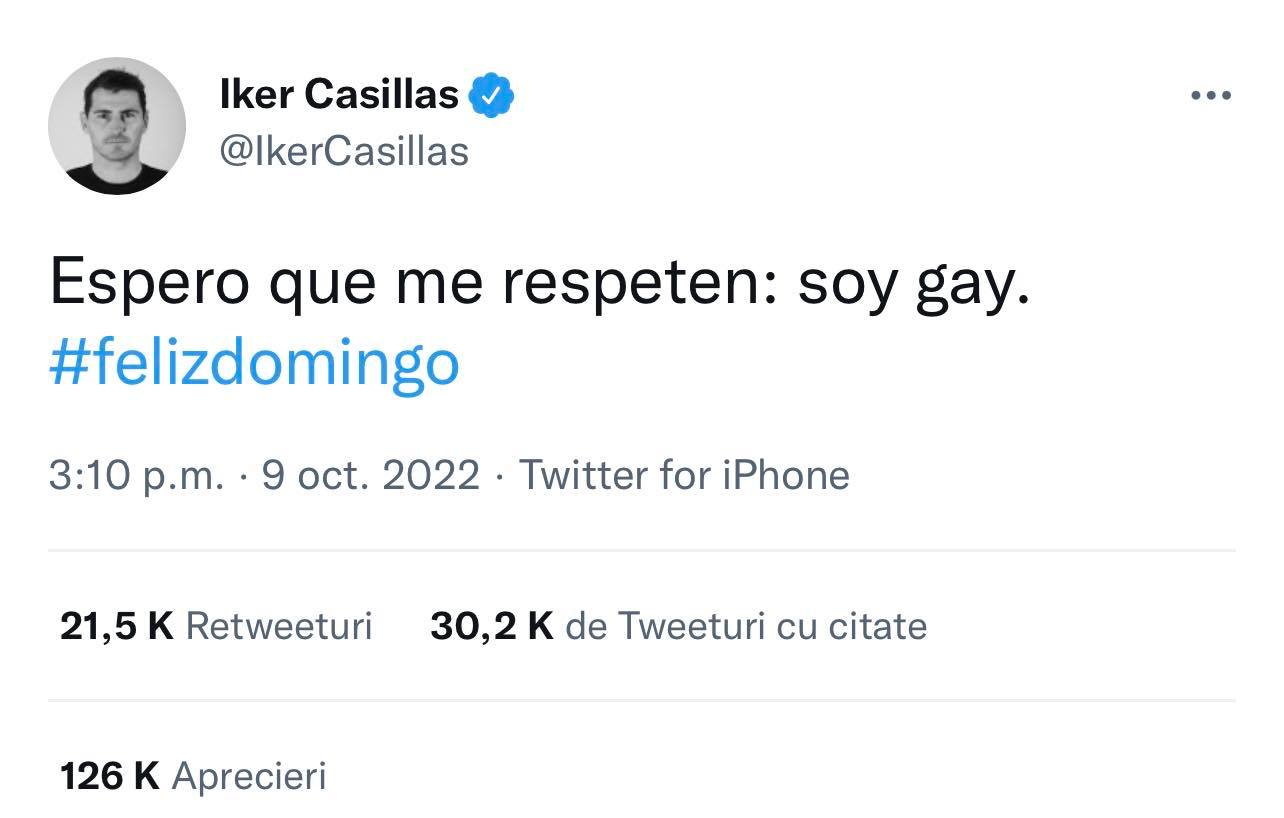
Task: Open Iker Casillas profile picture
Action: (117, 126)
